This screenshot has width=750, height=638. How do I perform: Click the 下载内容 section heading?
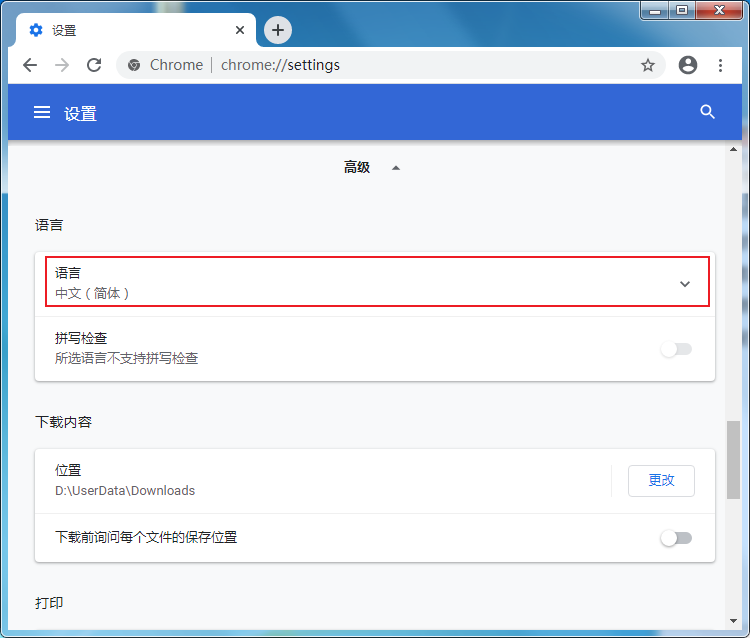63,422
